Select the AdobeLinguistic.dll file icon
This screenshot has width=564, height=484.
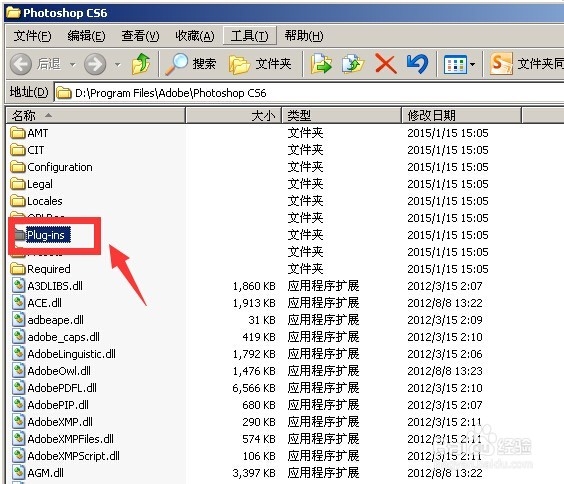(x=18, y=354)
